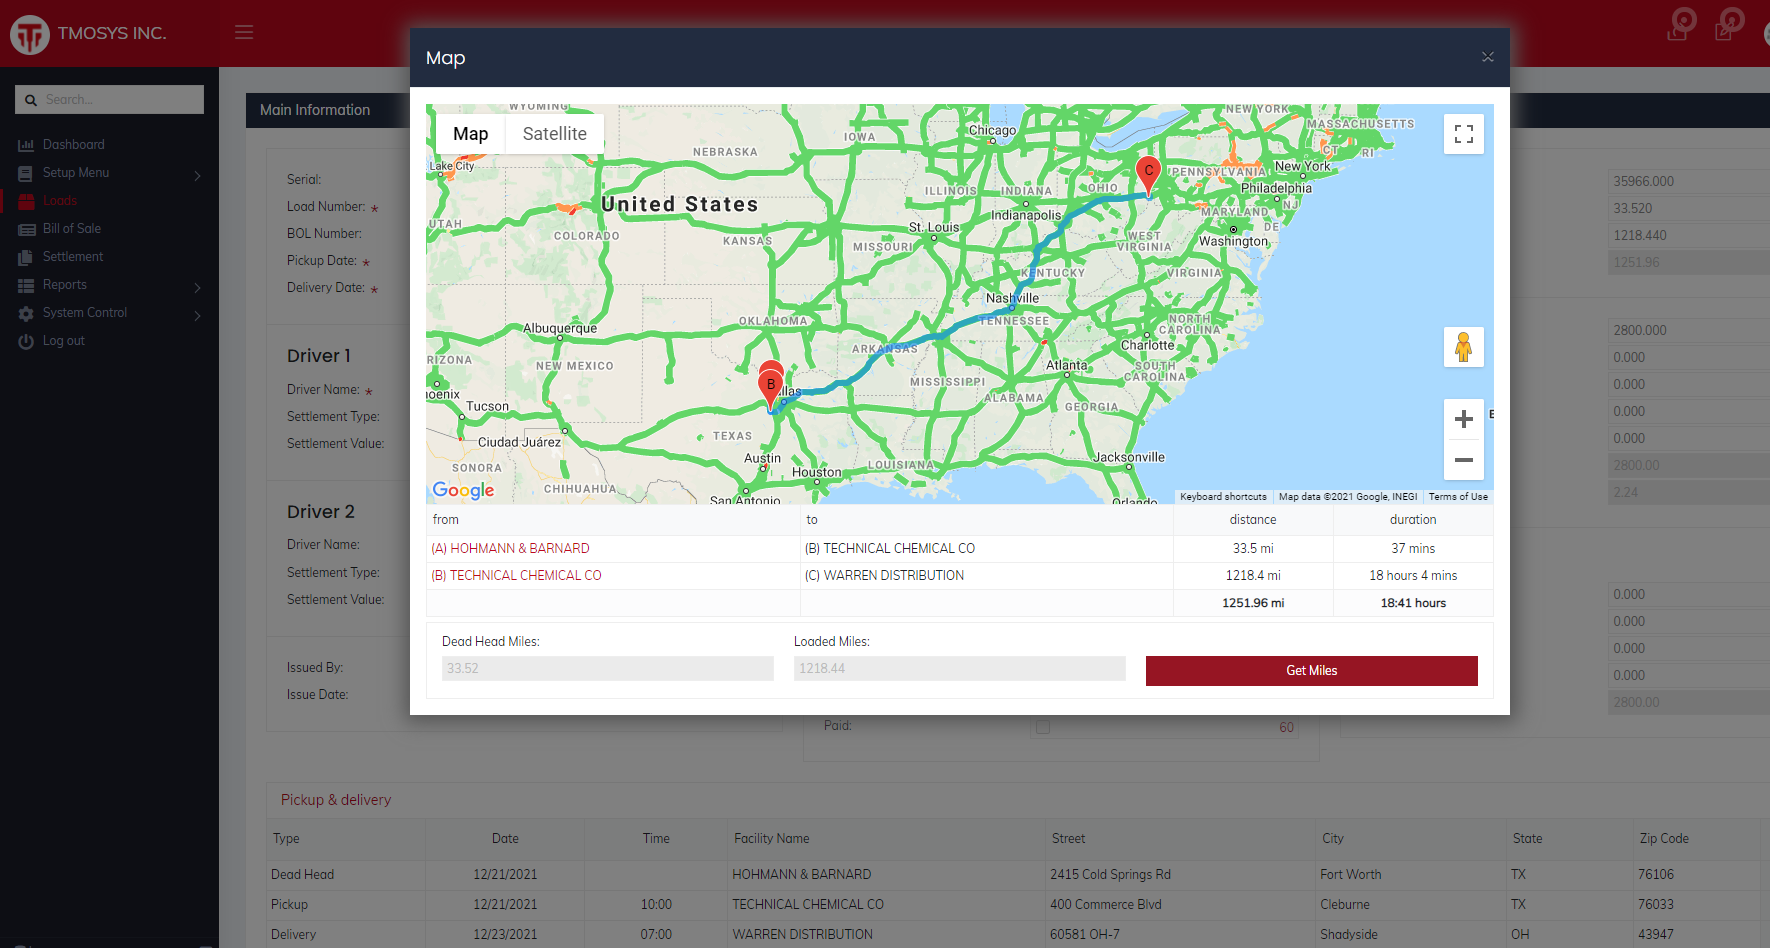Open Terms of Use link
Viewport: 1770px width, 948px height.
click(1458, 496)
